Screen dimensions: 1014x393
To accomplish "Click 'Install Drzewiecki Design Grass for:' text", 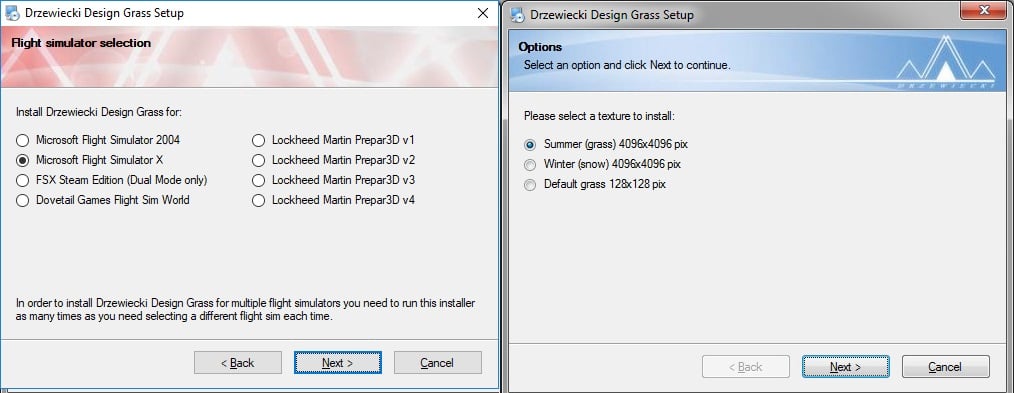I will pos(99,112).
